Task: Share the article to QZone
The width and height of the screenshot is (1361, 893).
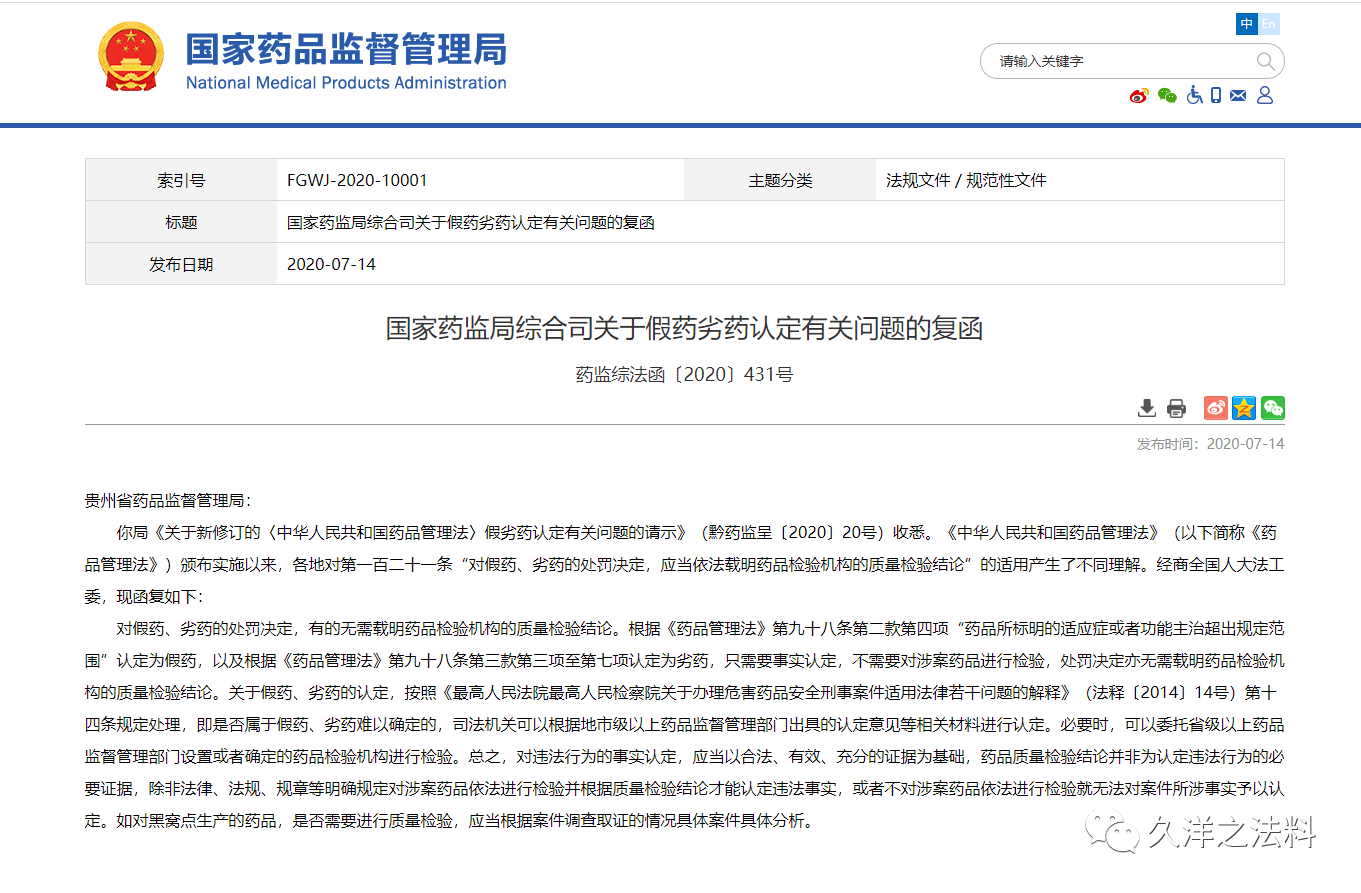Action: pos(1243,408)
